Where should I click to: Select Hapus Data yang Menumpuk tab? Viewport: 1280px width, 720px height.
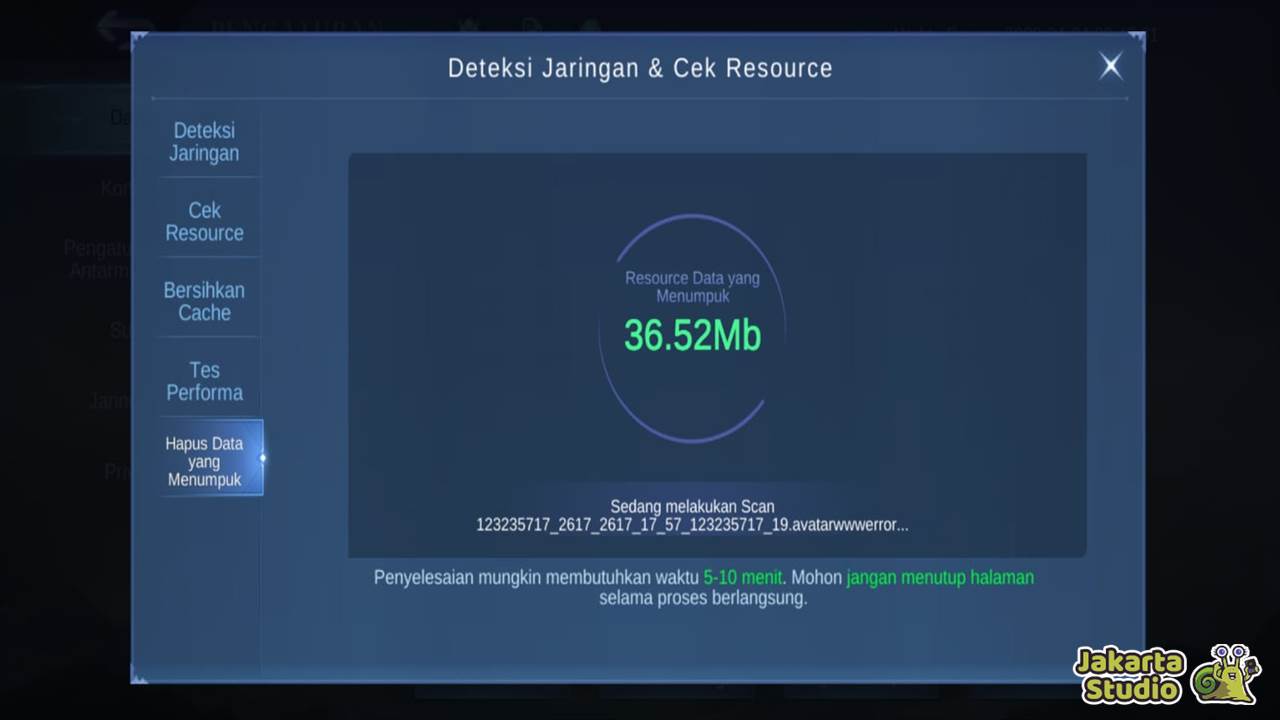[211, 458]
